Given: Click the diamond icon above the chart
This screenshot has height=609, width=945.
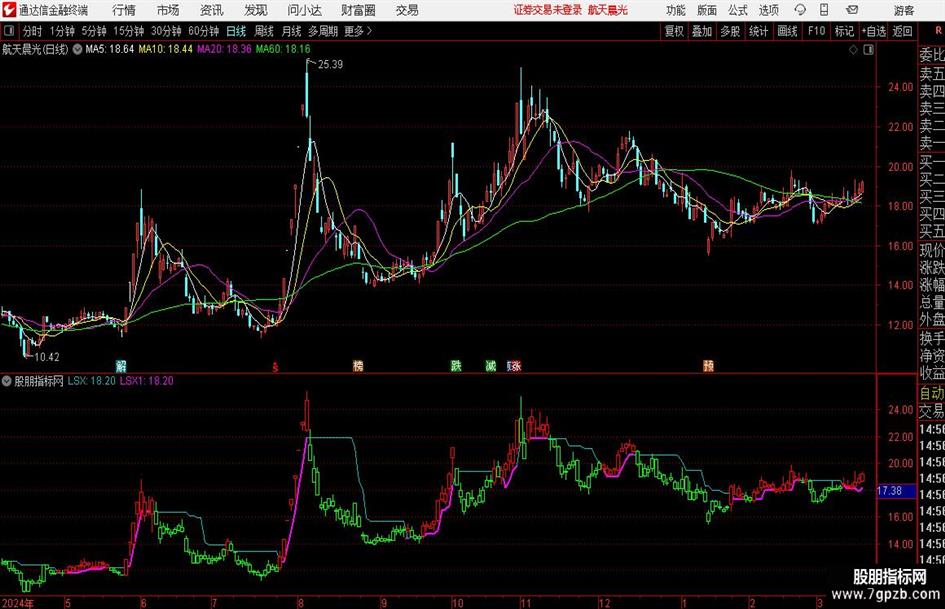Looking at the screenshot, I should (853, 50).
